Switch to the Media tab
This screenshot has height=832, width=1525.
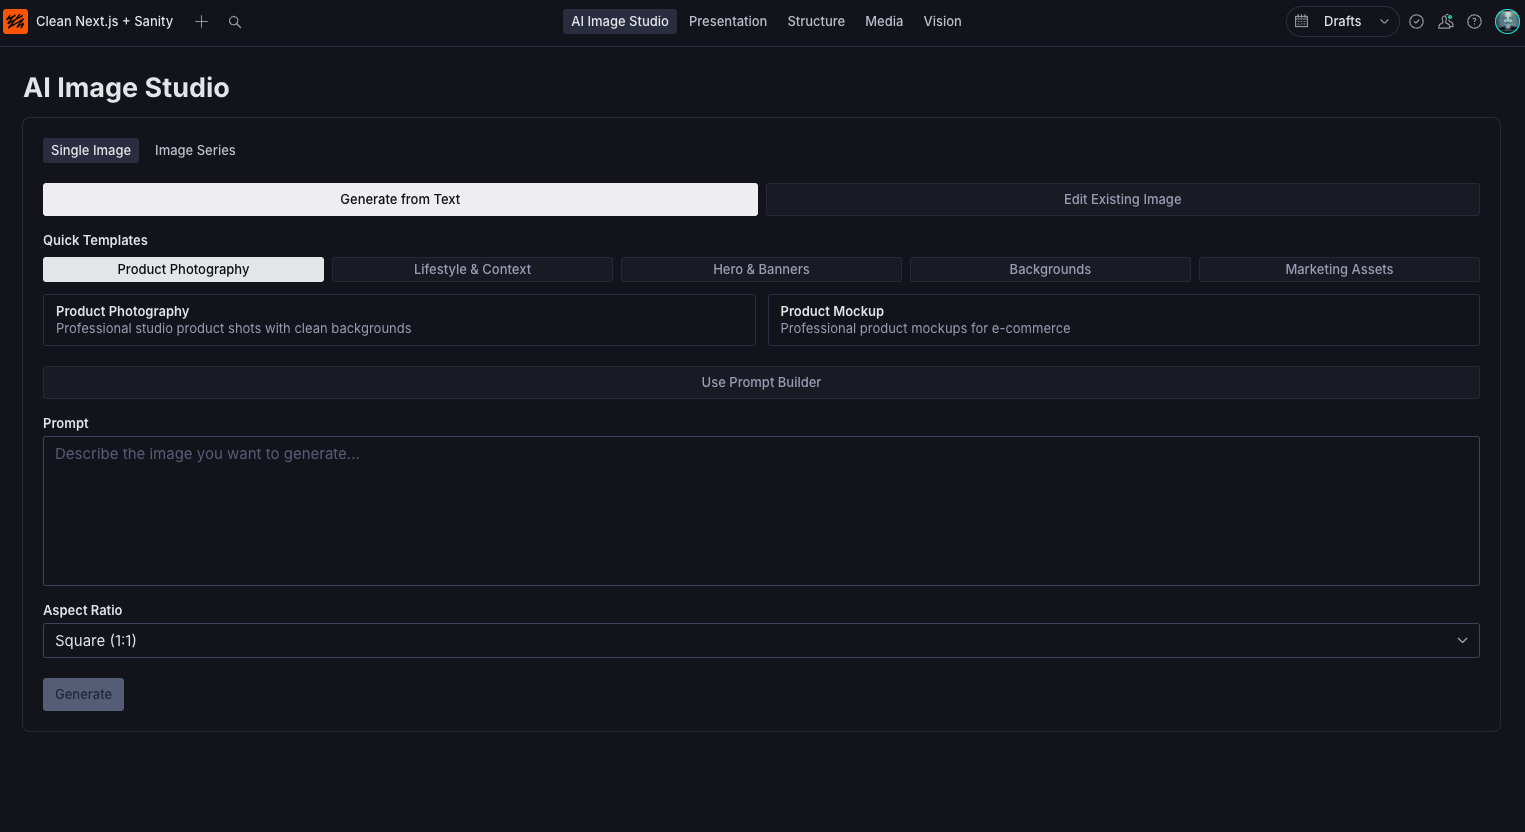[884, 21]
